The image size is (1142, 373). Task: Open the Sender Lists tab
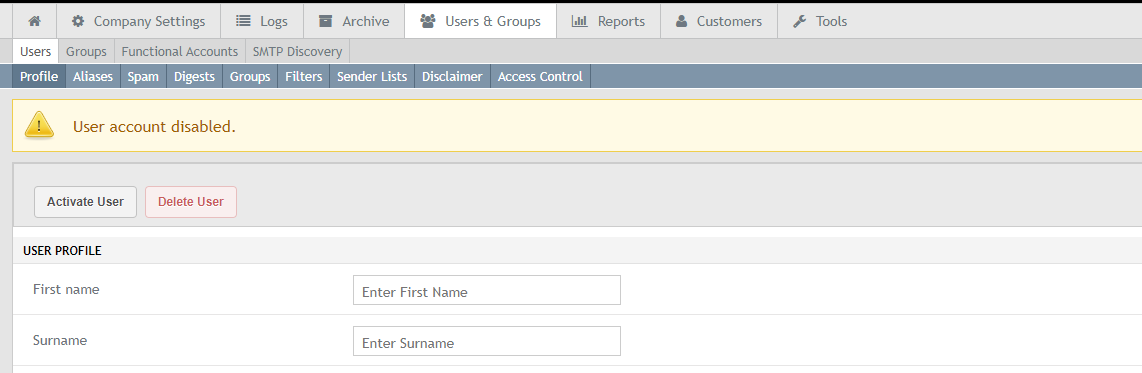(x=372, y=76)
